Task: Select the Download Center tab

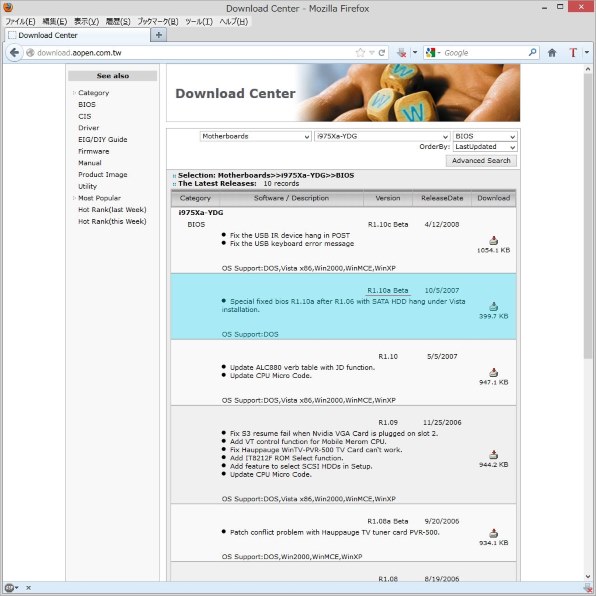Action: (77, 35)
